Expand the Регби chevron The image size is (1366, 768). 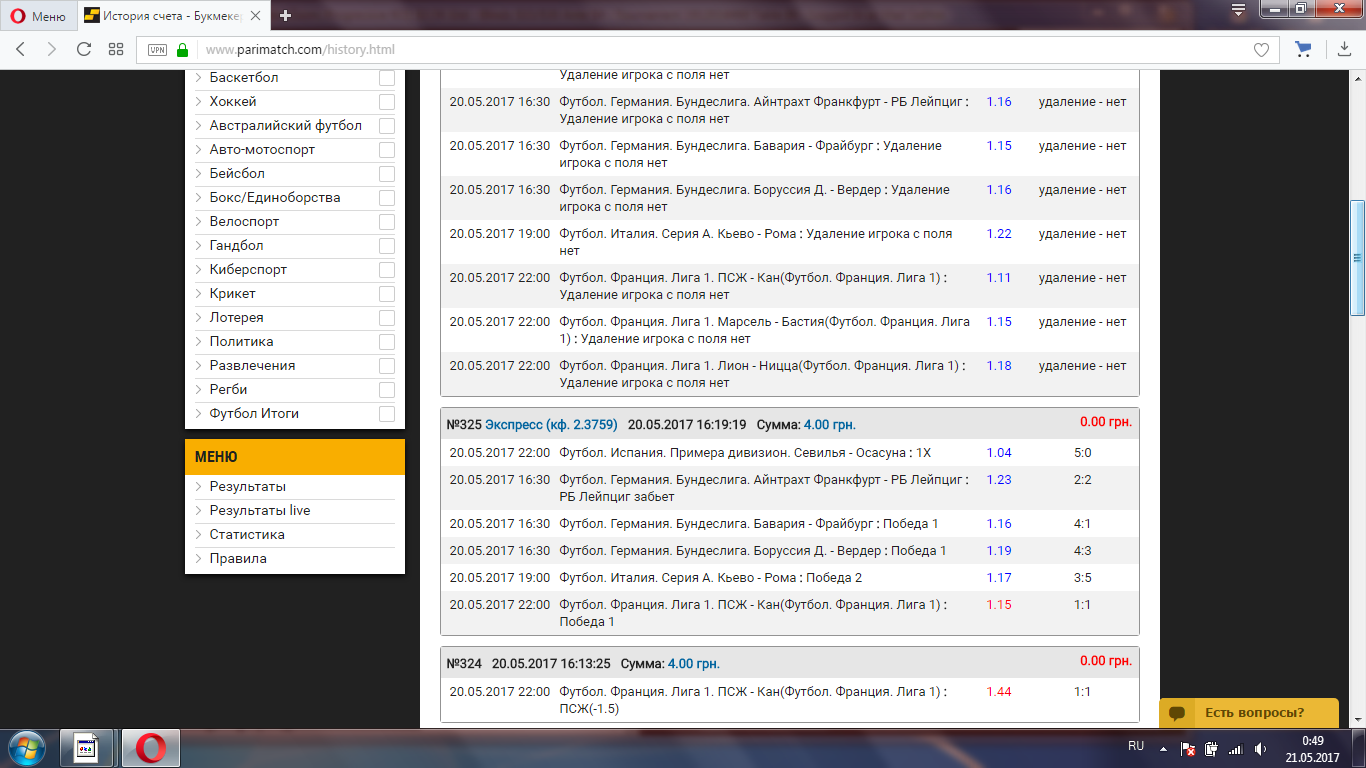198,390
